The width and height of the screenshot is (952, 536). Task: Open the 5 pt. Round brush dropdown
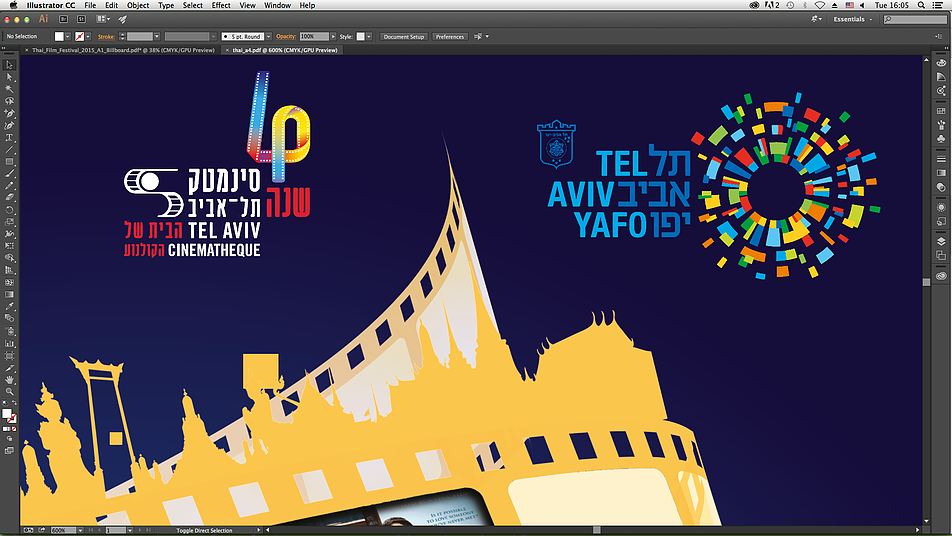268,37
